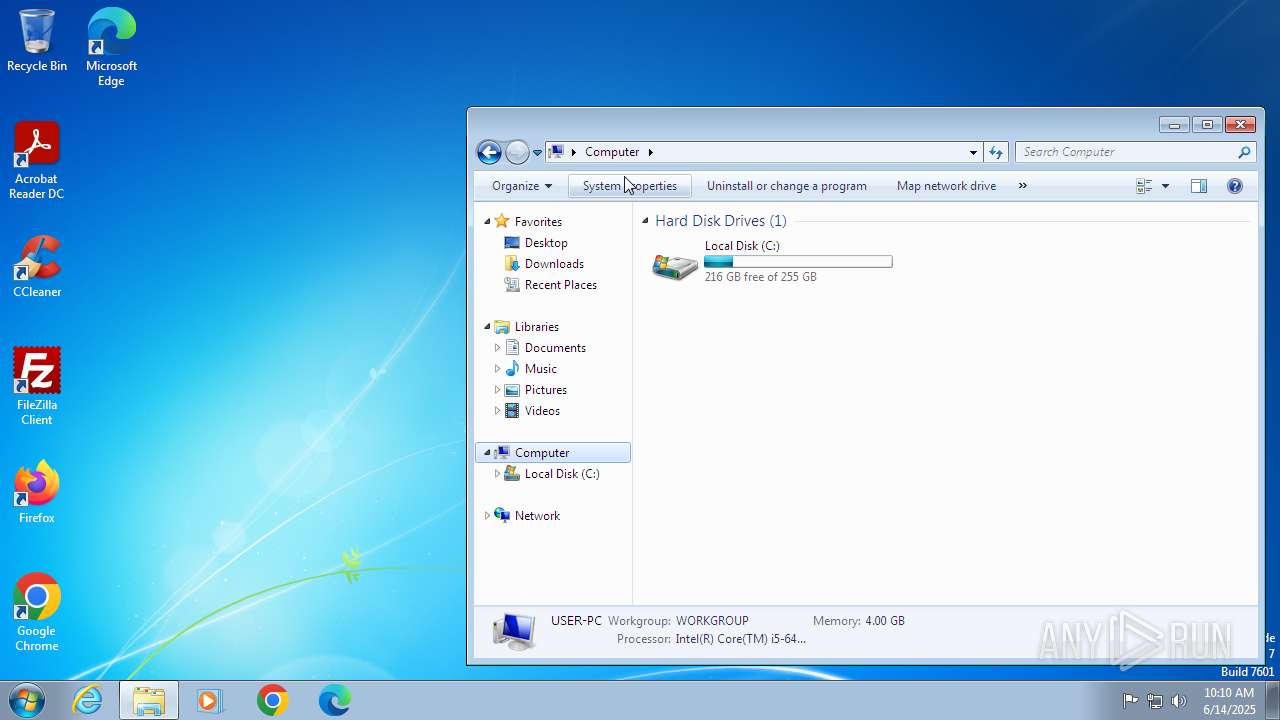Collapse the Libraries group
1280x720 pixels.
pos(488,327)
